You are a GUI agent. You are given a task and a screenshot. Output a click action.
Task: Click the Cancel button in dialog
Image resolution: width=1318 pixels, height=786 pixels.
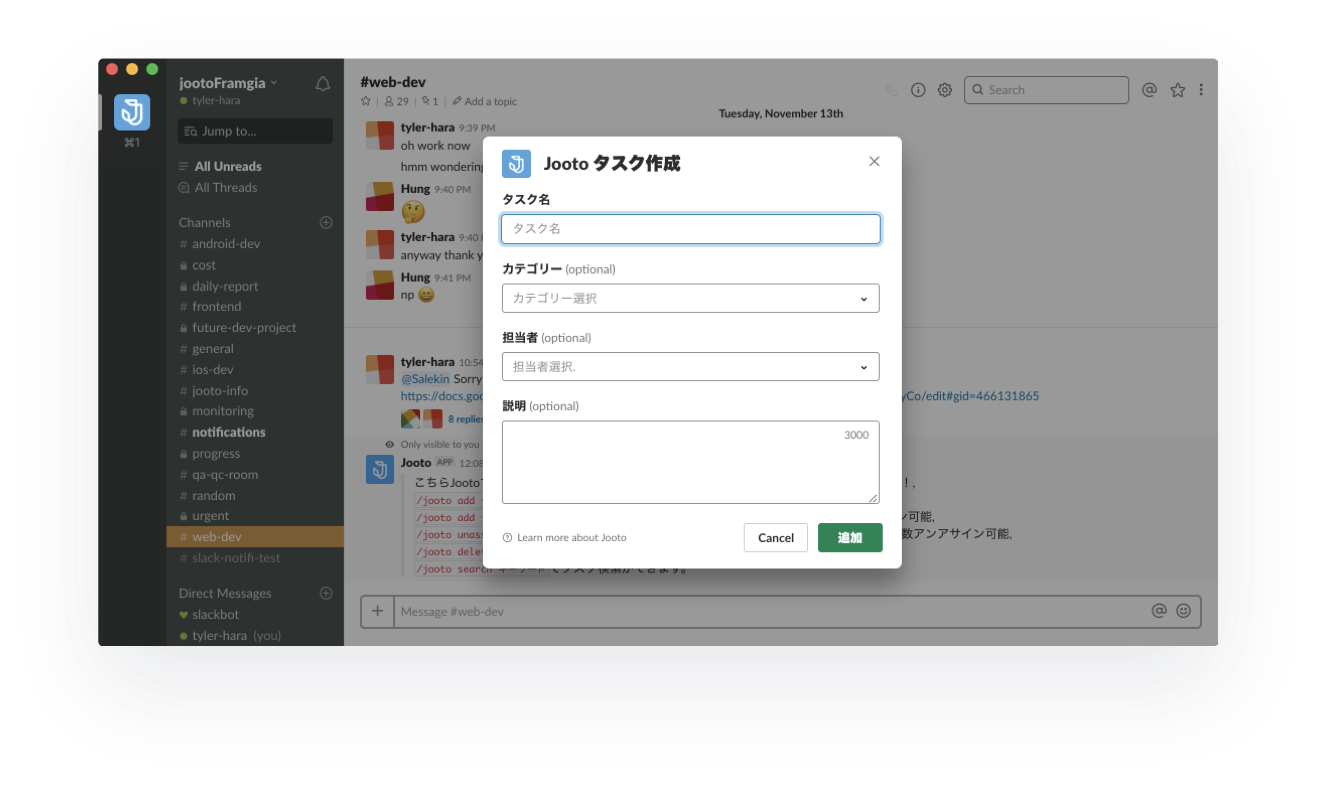(x=776, y=538)
